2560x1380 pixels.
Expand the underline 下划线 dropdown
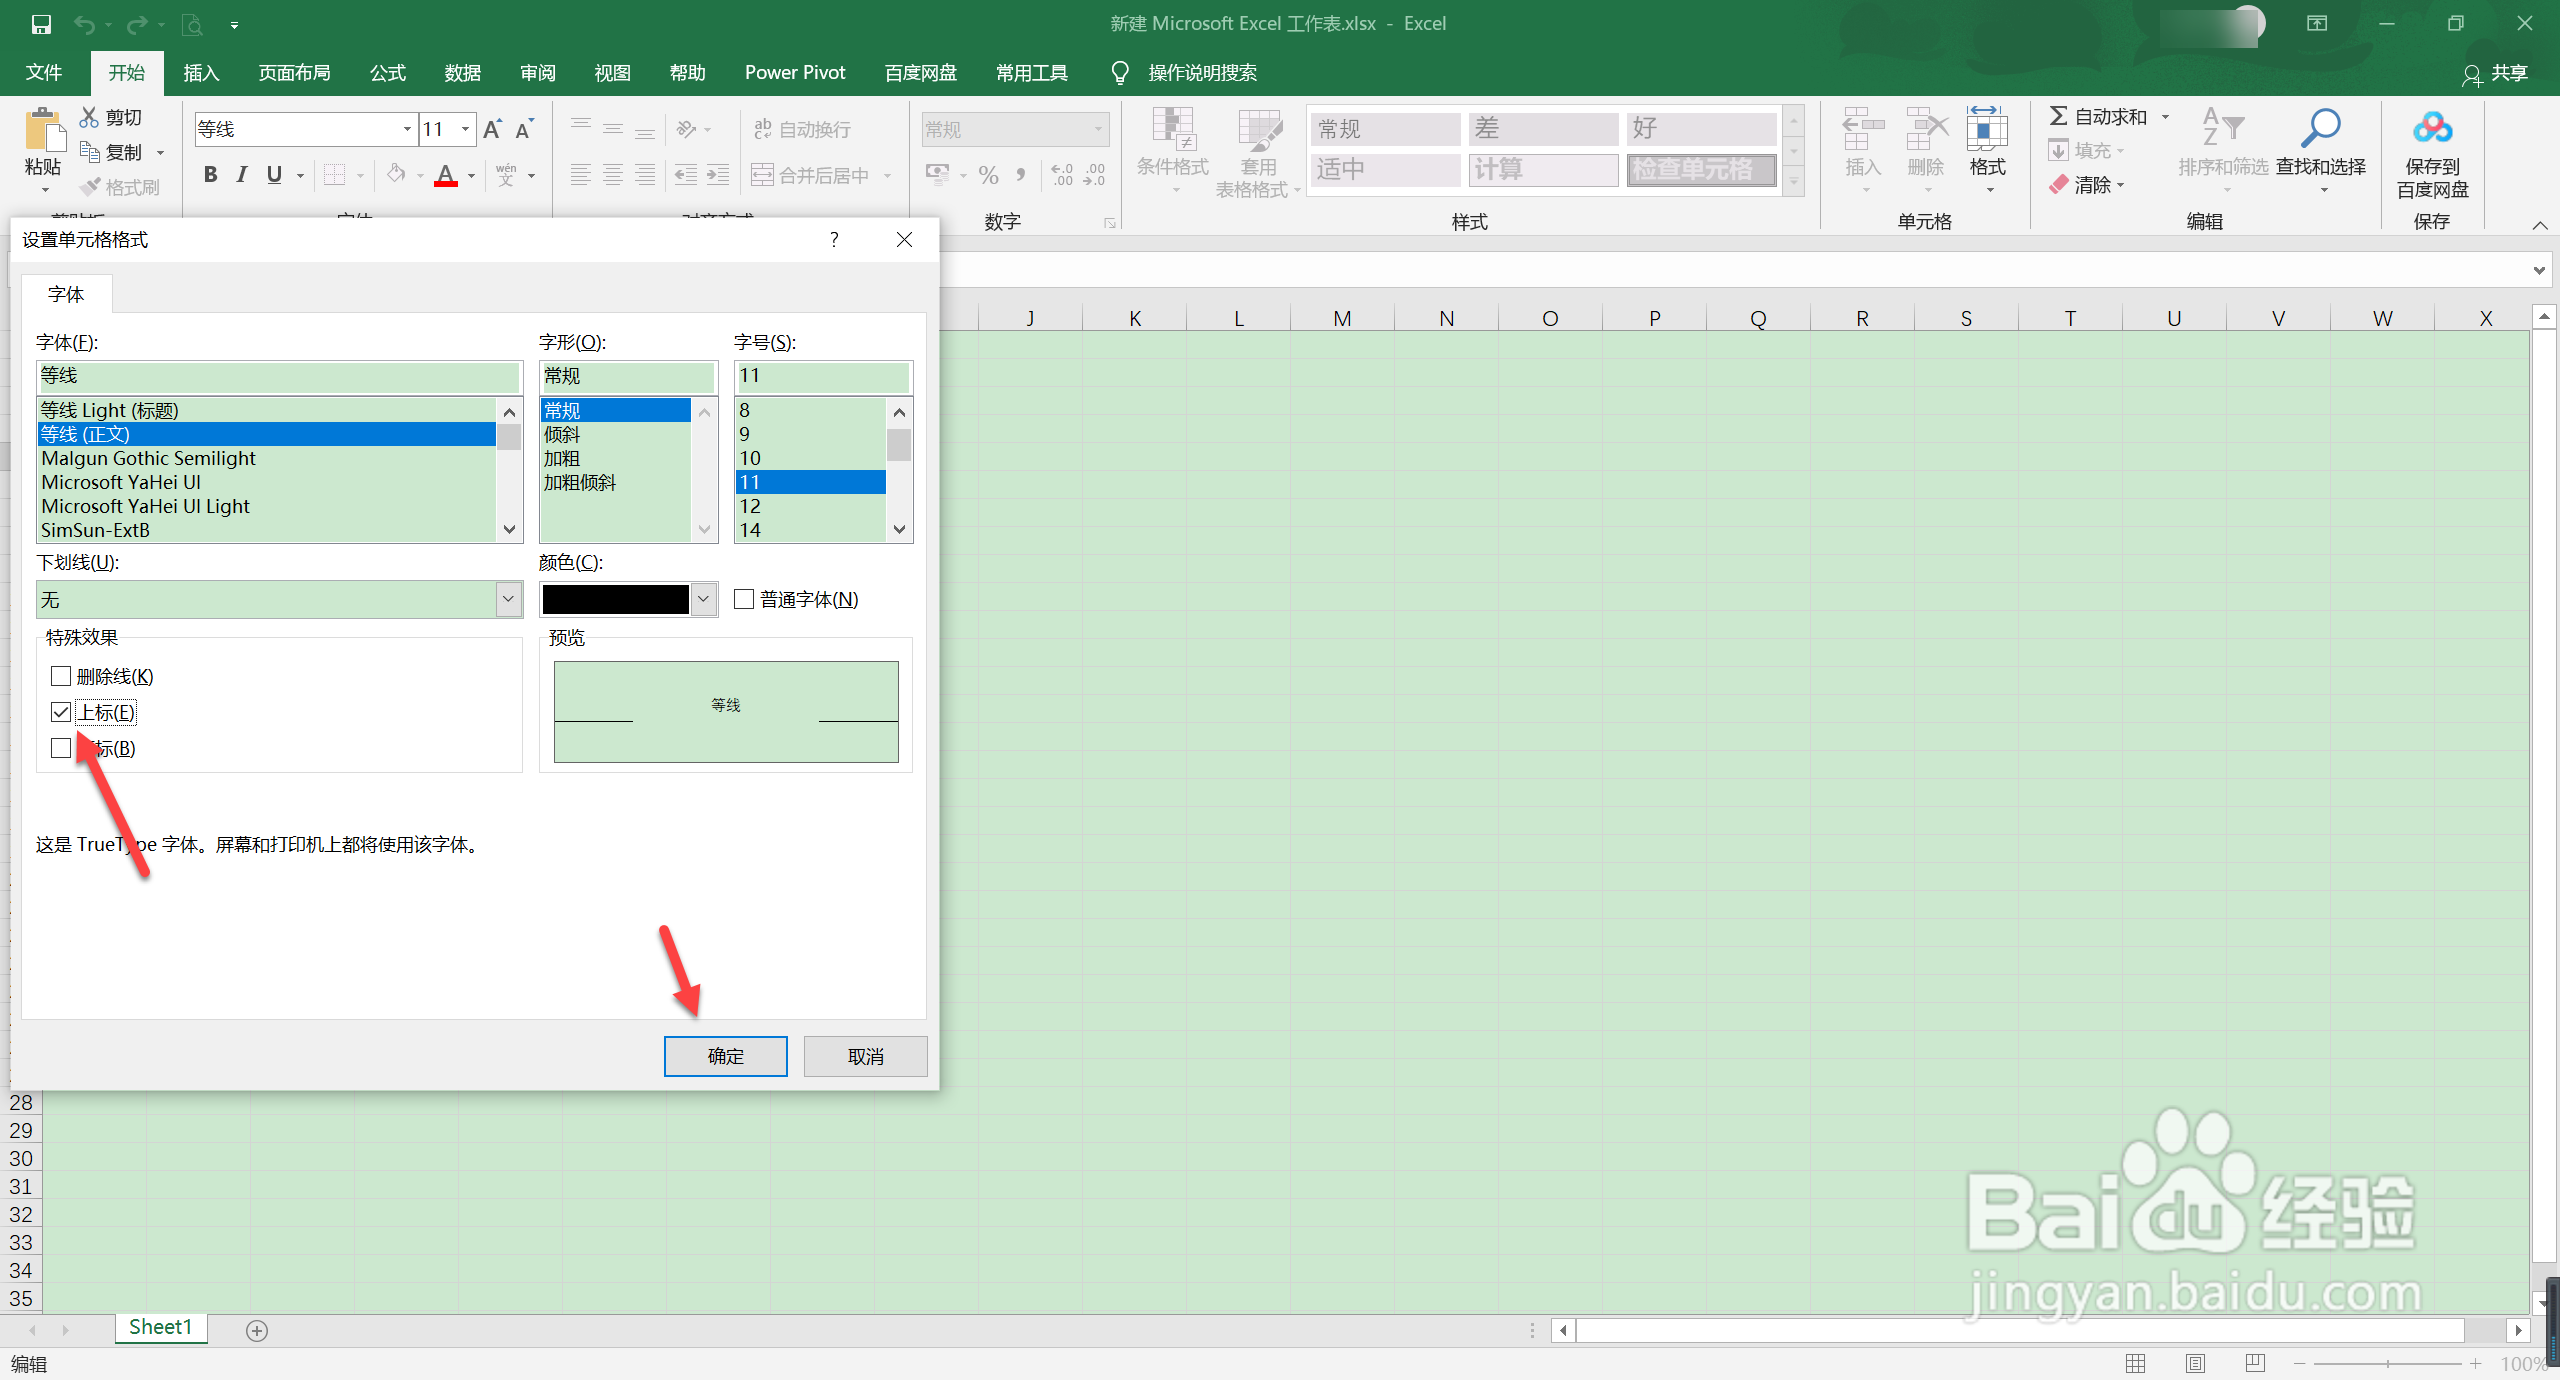coord(508,599)
